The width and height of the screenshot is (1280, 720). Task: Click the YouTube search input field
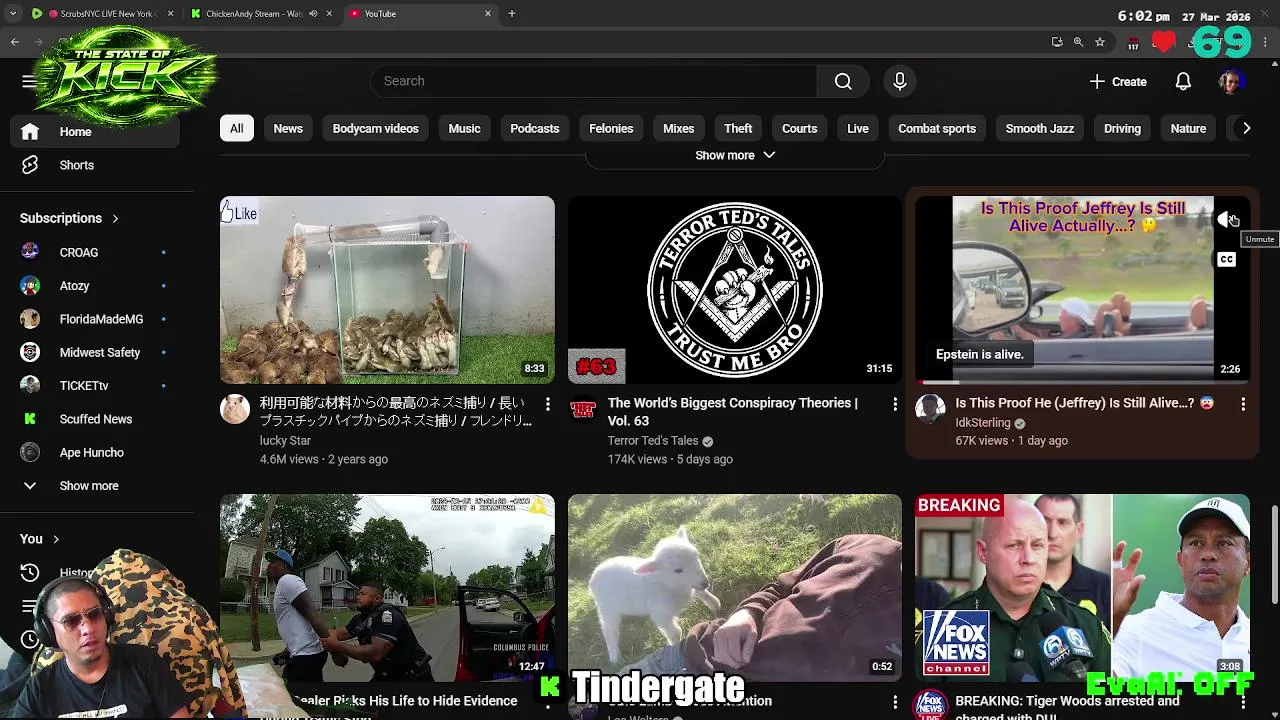(x=594, y=81)
